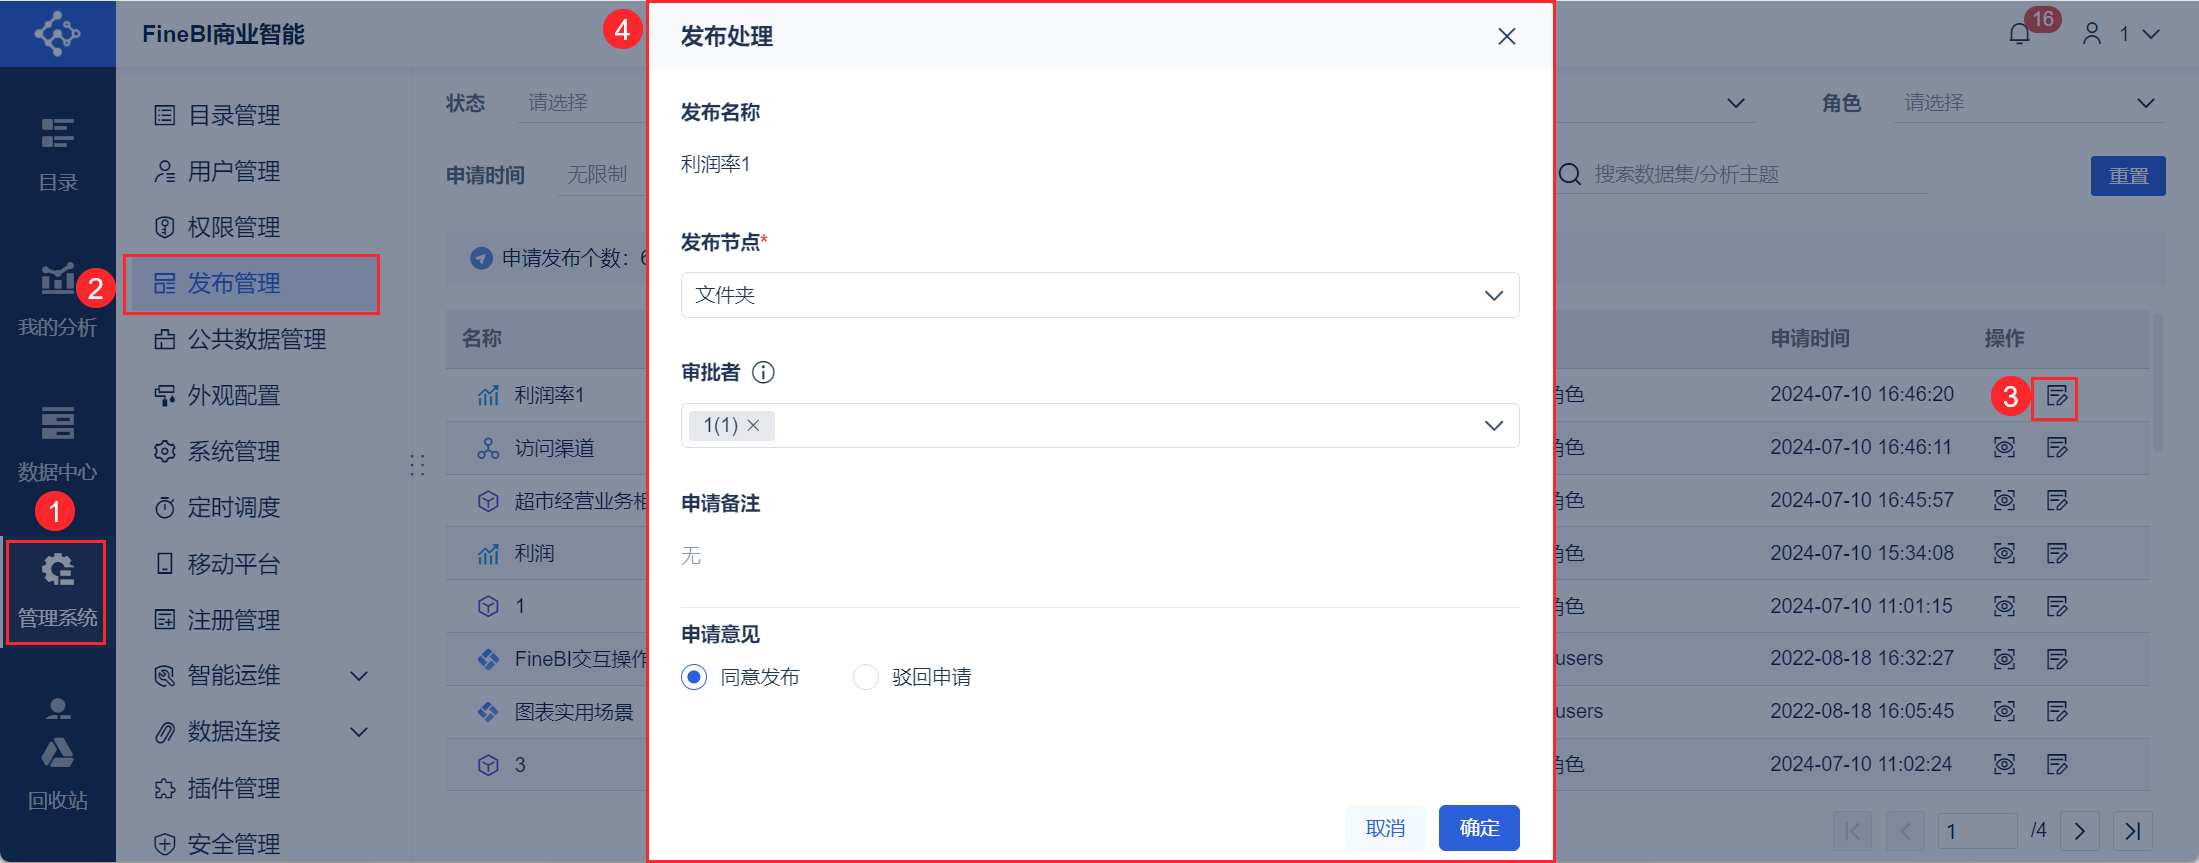Remove the 1(1) approver tag
Image resolution: width=2199 pixels, height=863 pixels.
[x=754, y=426]
